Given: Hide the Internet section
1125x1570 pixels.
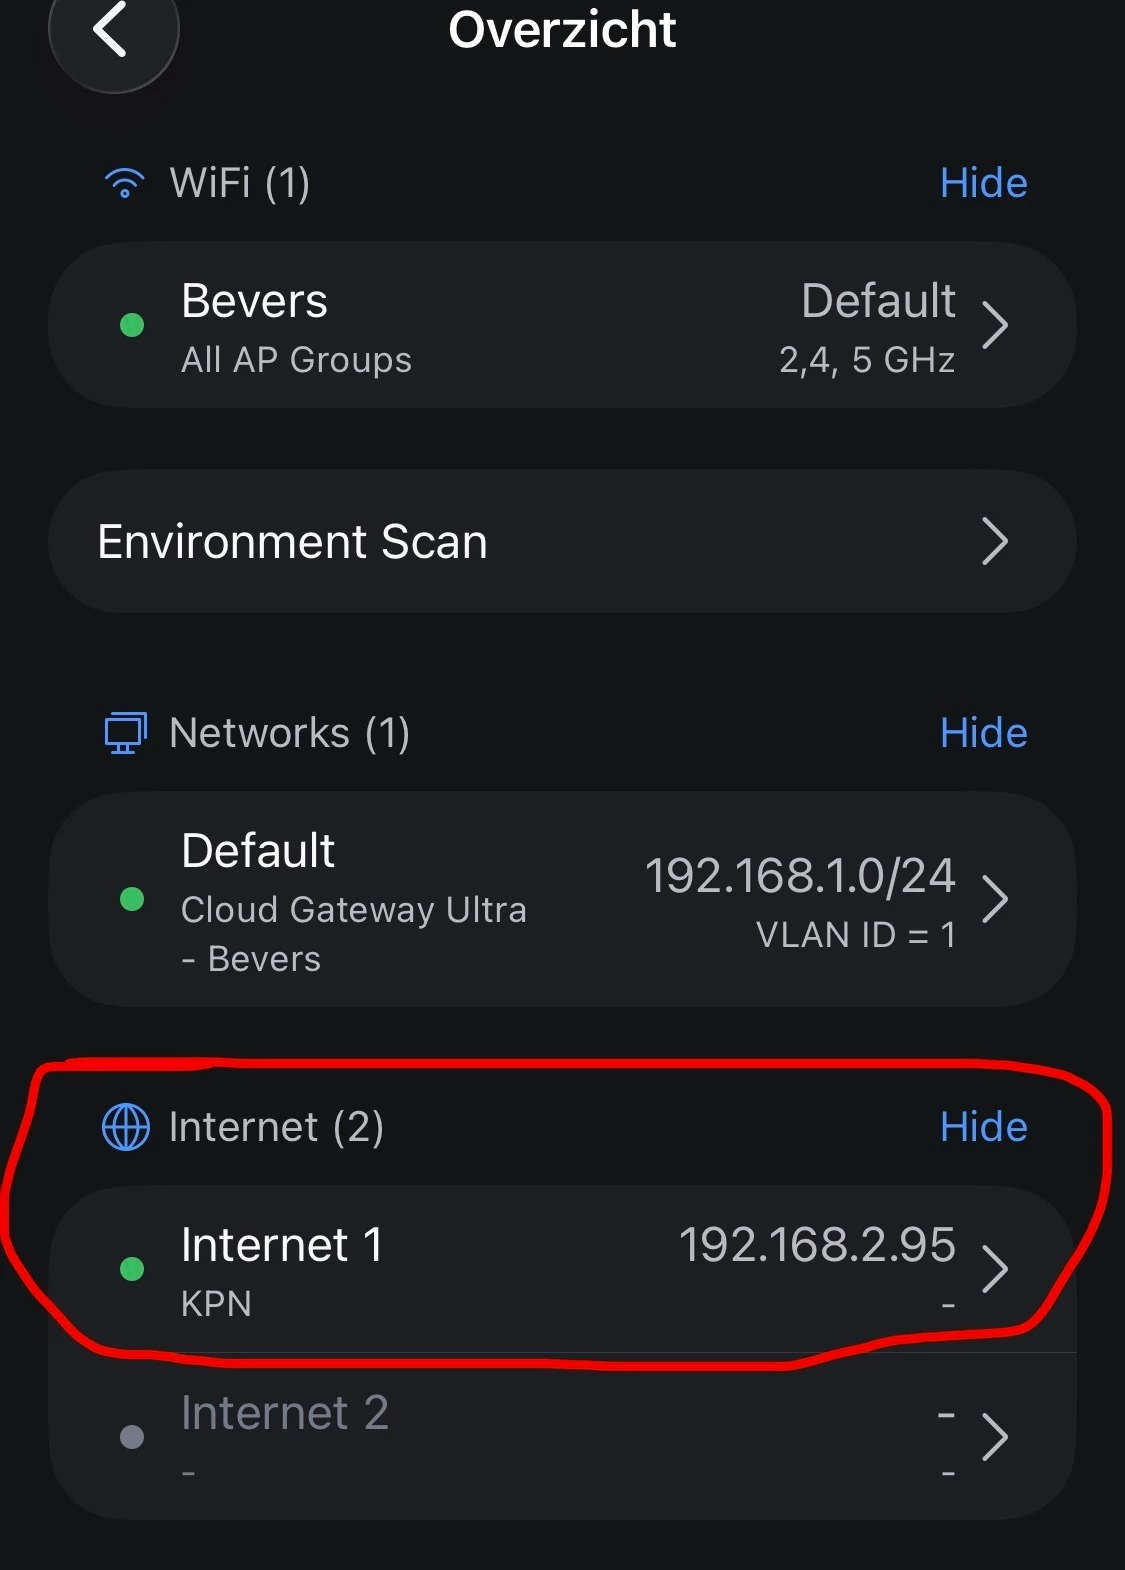Looking at the screenshot, I should point(983,1127).
